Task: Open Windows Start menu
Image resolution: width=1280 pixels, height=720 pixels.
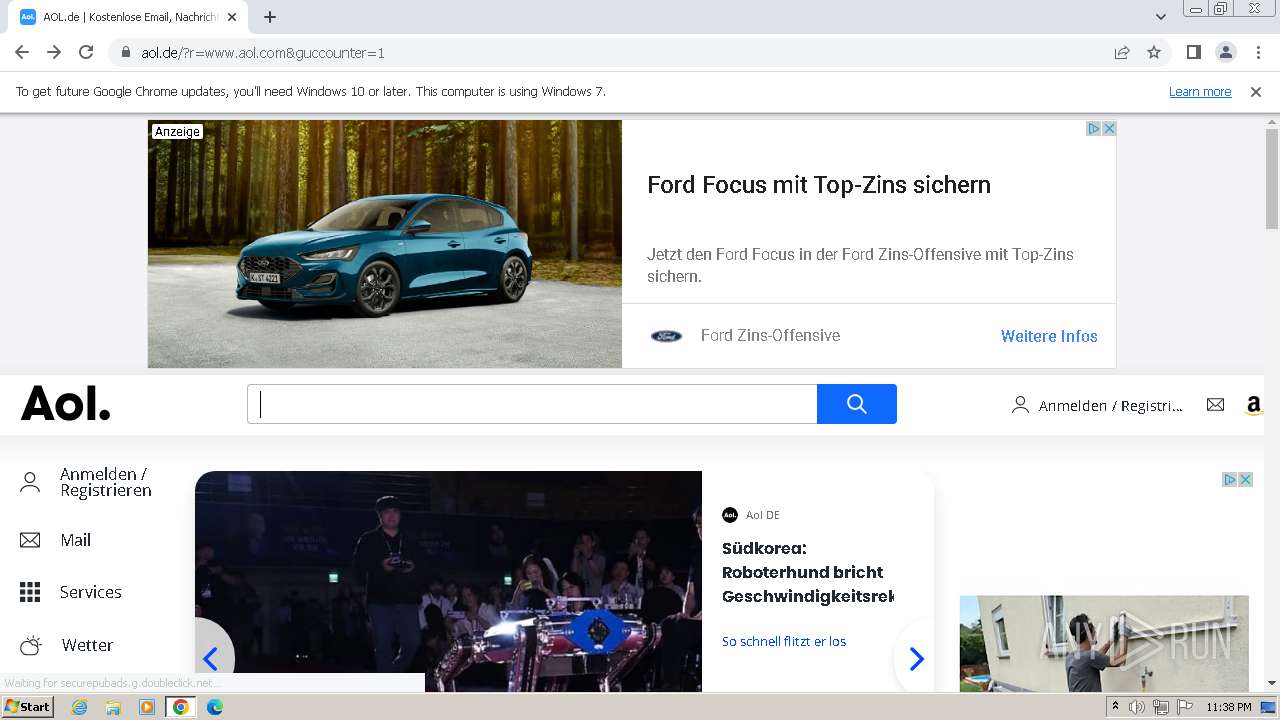Action: tap(27, 707)
